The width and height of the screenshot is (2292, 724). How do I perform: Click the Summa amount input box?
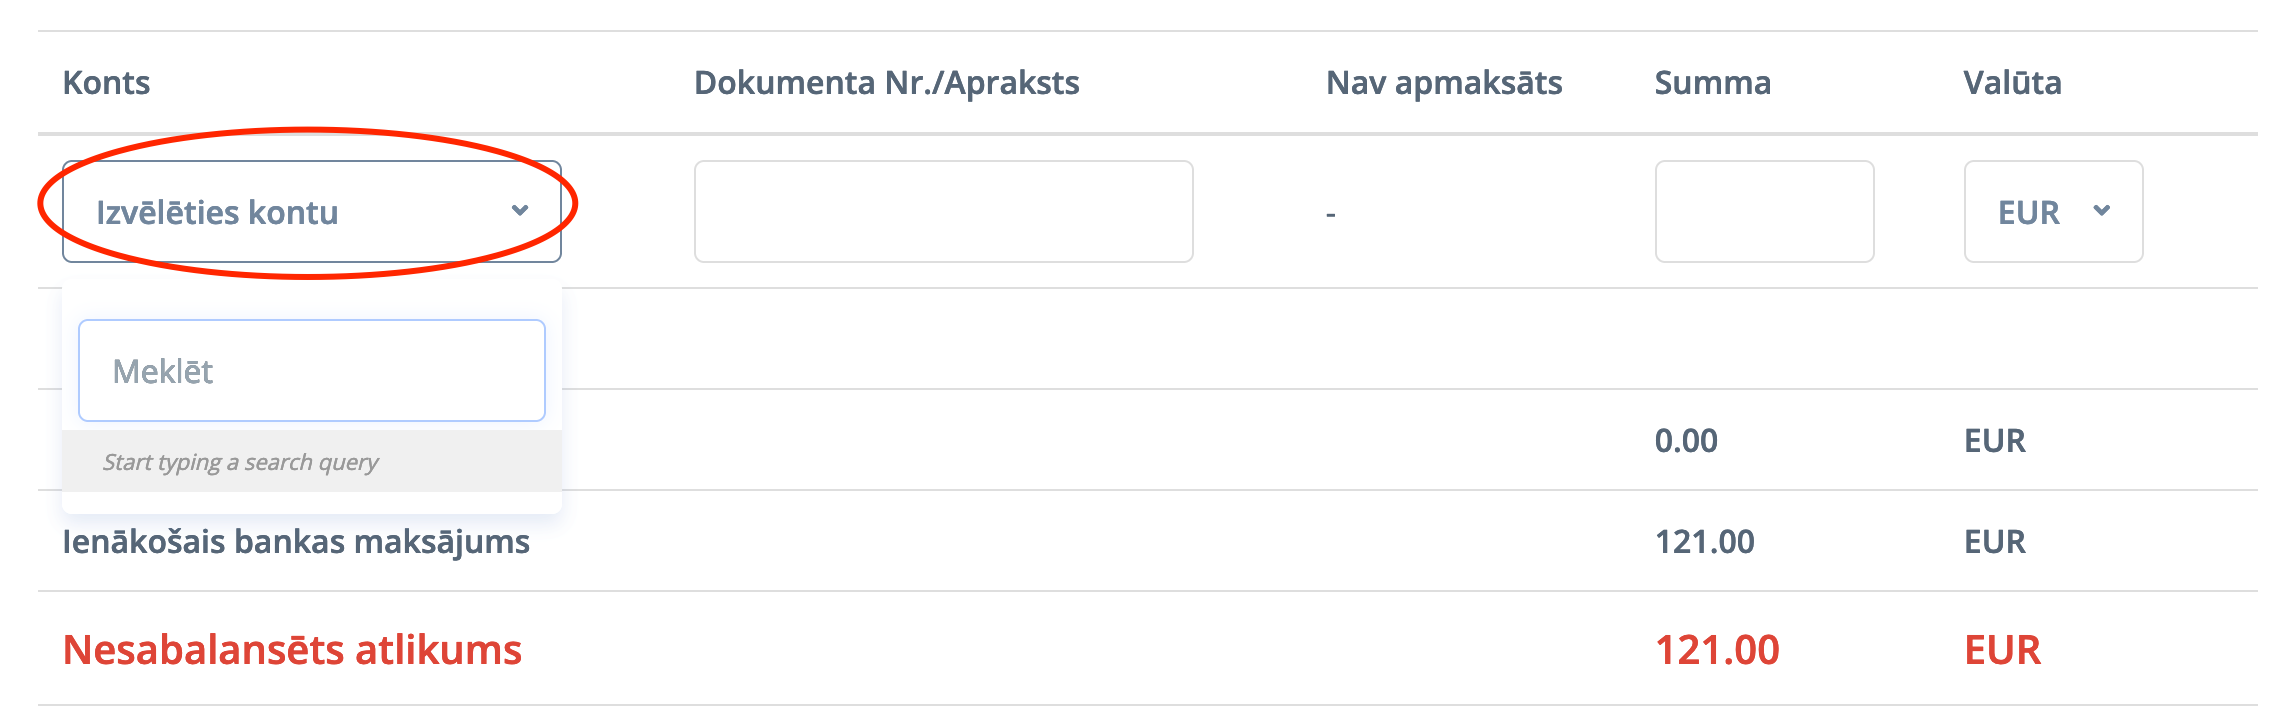[x=1764, y=212]
